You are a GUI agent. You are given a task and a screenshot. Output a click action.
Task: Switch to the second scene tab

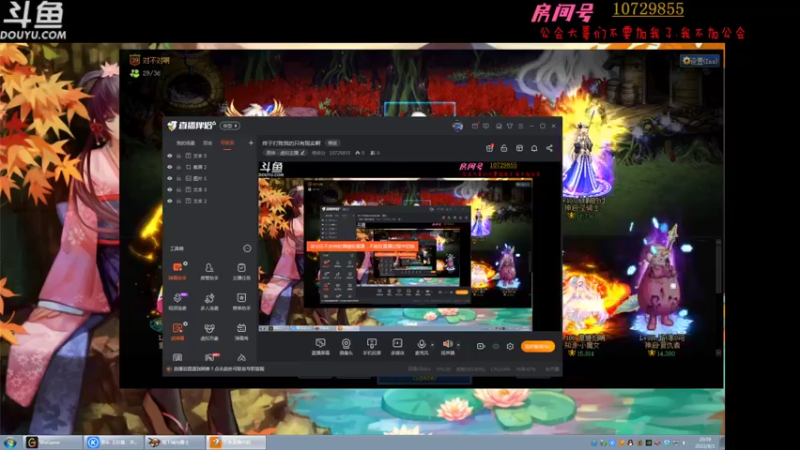click(x=208, y=143)
